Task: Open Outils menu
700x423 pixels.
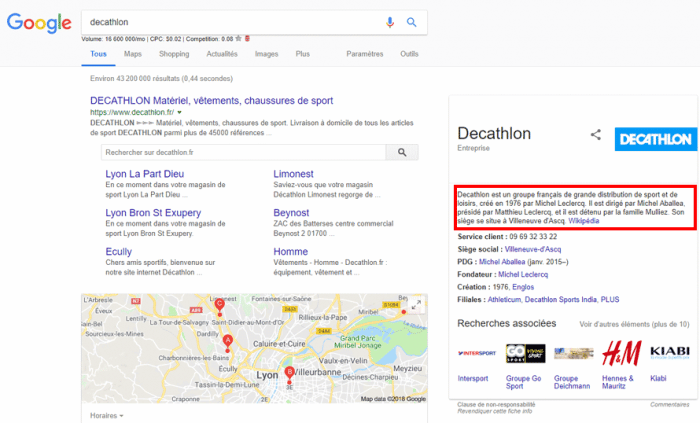Action: 409,54
